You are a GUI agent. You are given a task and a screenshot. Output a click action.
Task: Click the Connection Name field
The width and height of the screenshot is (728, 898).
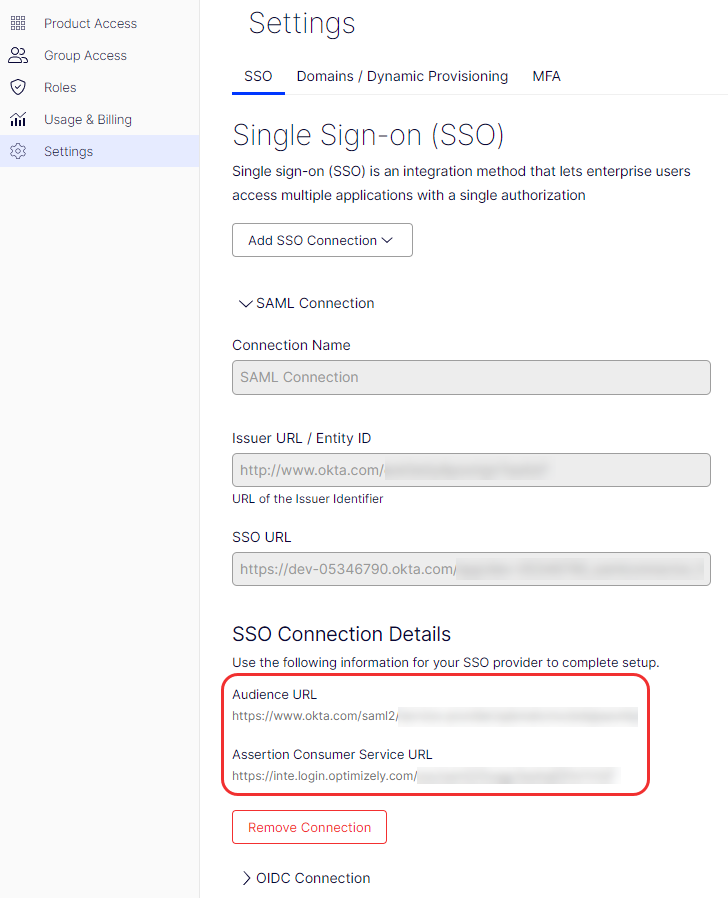[x=471, y=377]
